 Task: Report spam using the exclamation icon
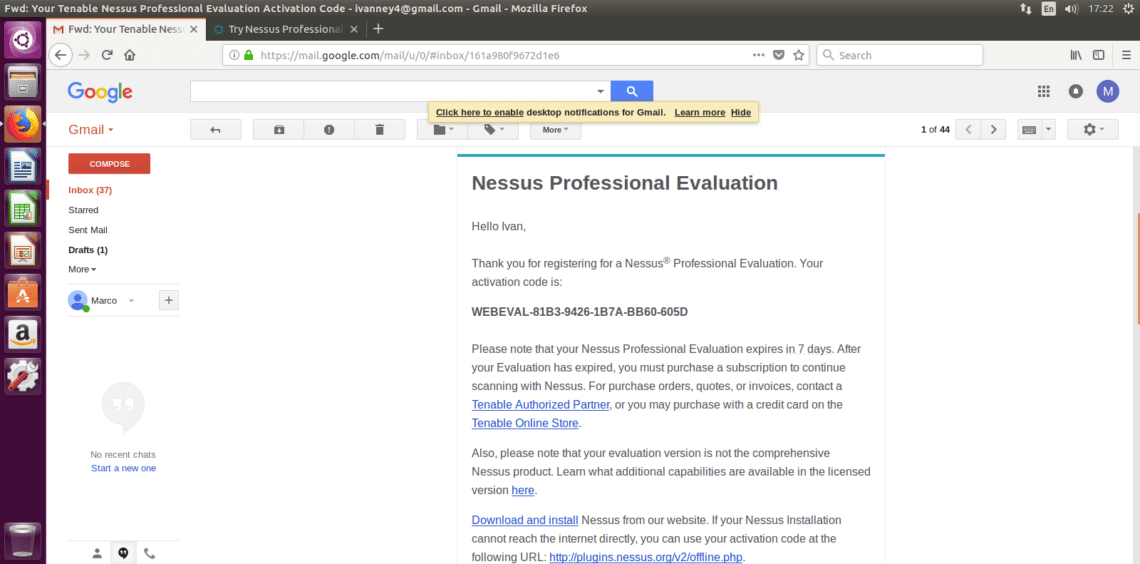(x=329, y=129)
